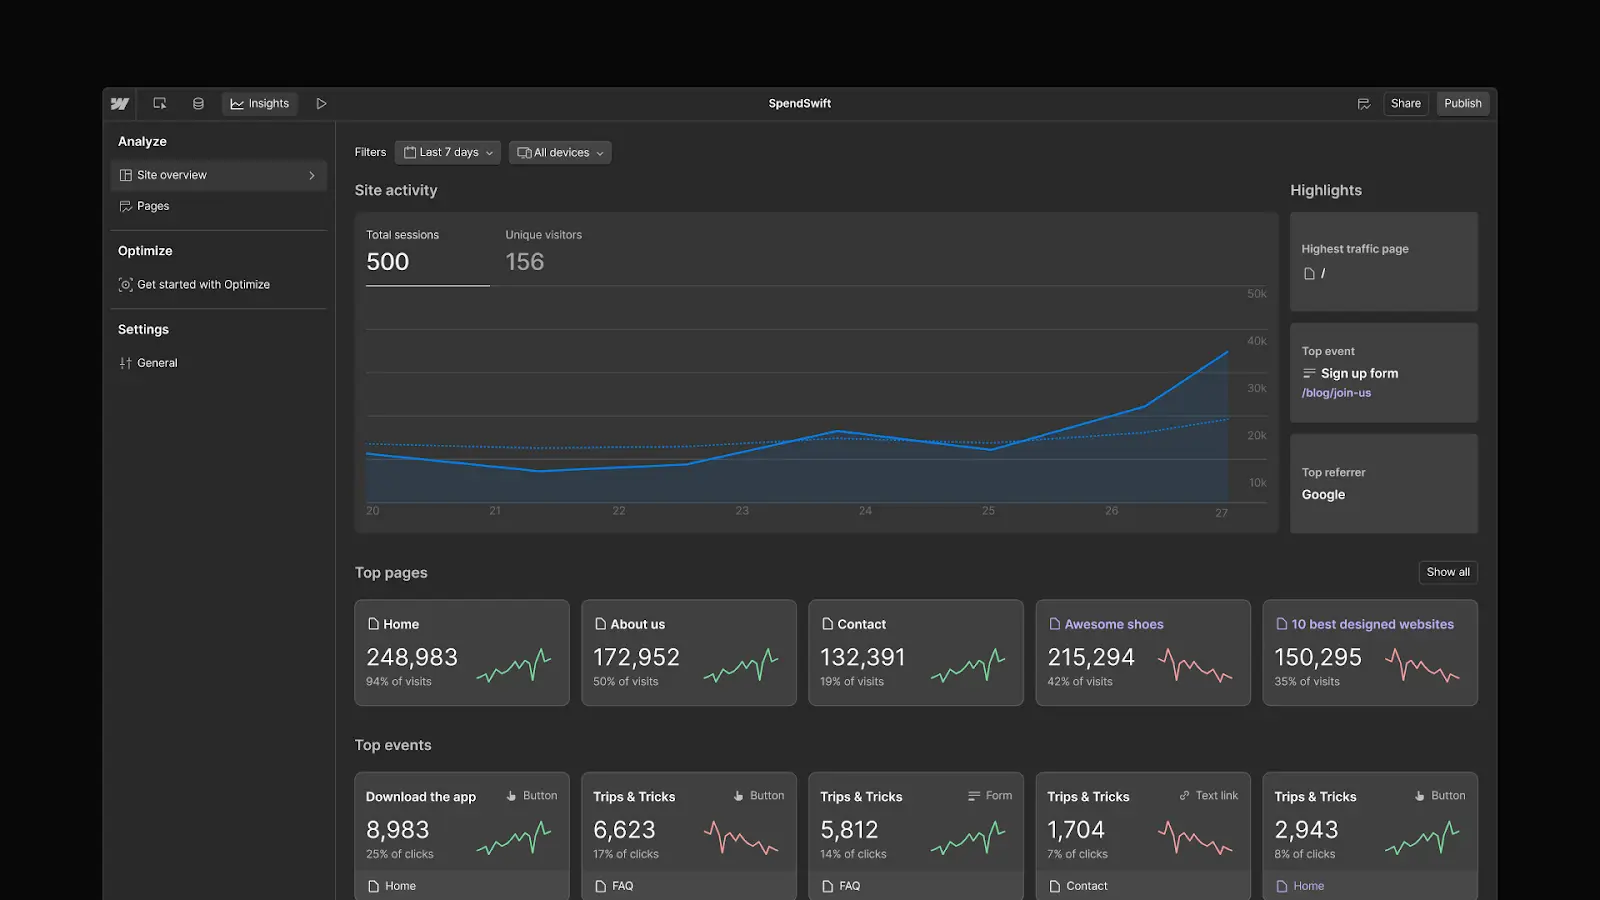Open the /blog/join-us sign up form link
The image size is (1600, 900).
1337,392
